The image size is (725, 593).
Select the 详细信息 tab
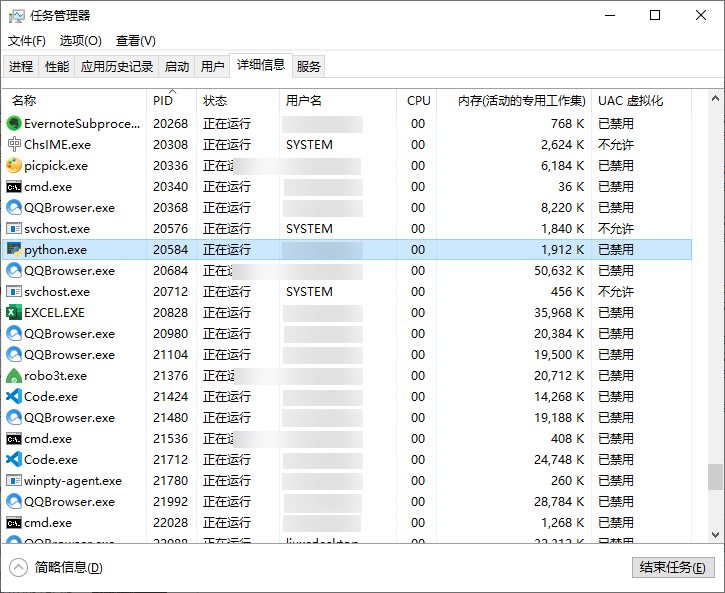pyautogui.click(x=261, y=65)
